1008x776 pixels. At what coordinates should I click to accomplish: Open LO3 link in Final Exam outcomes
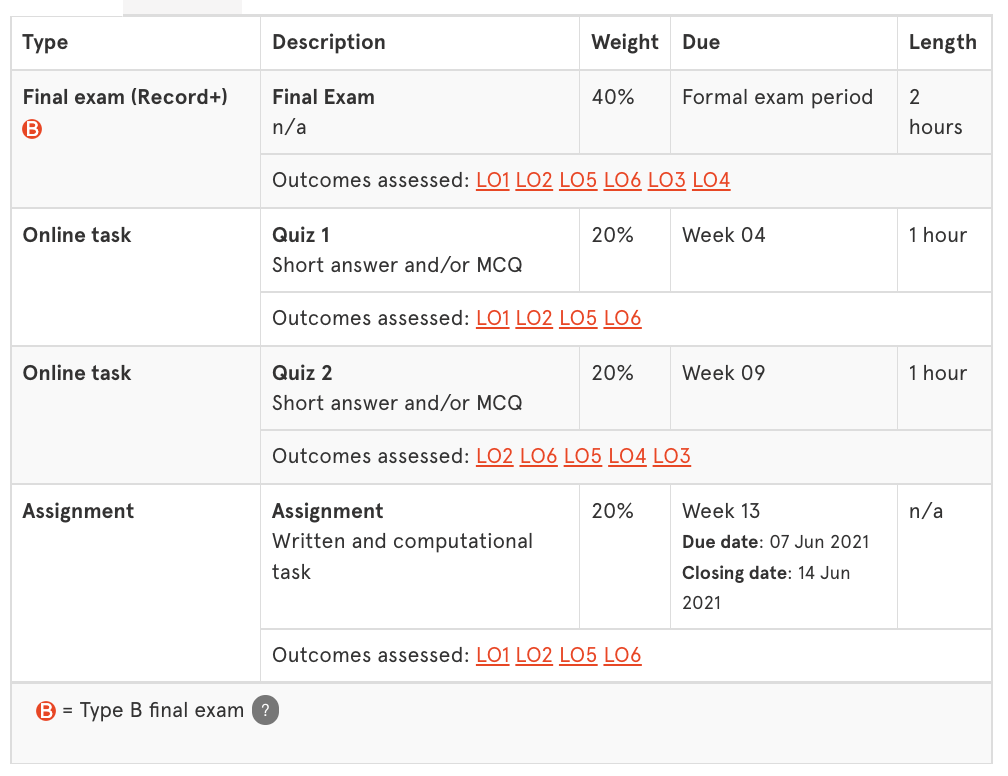667,181
